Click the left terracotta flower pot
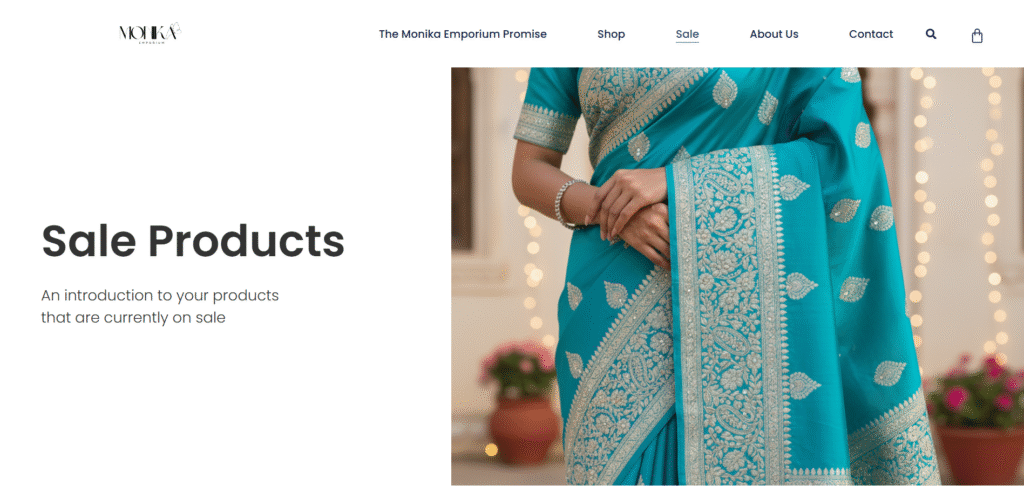 [x=524, y=430]
